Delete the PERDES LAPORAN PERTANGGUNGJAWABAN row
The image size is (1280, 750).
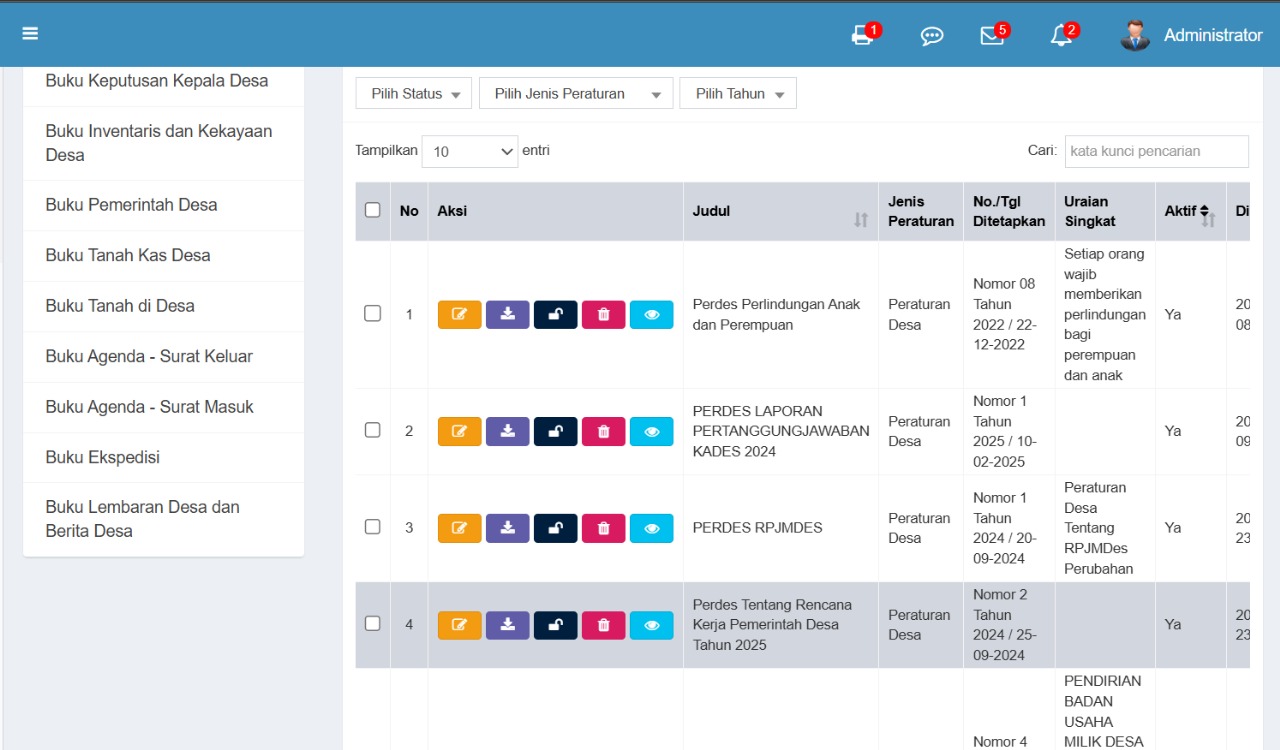[603, 432]
